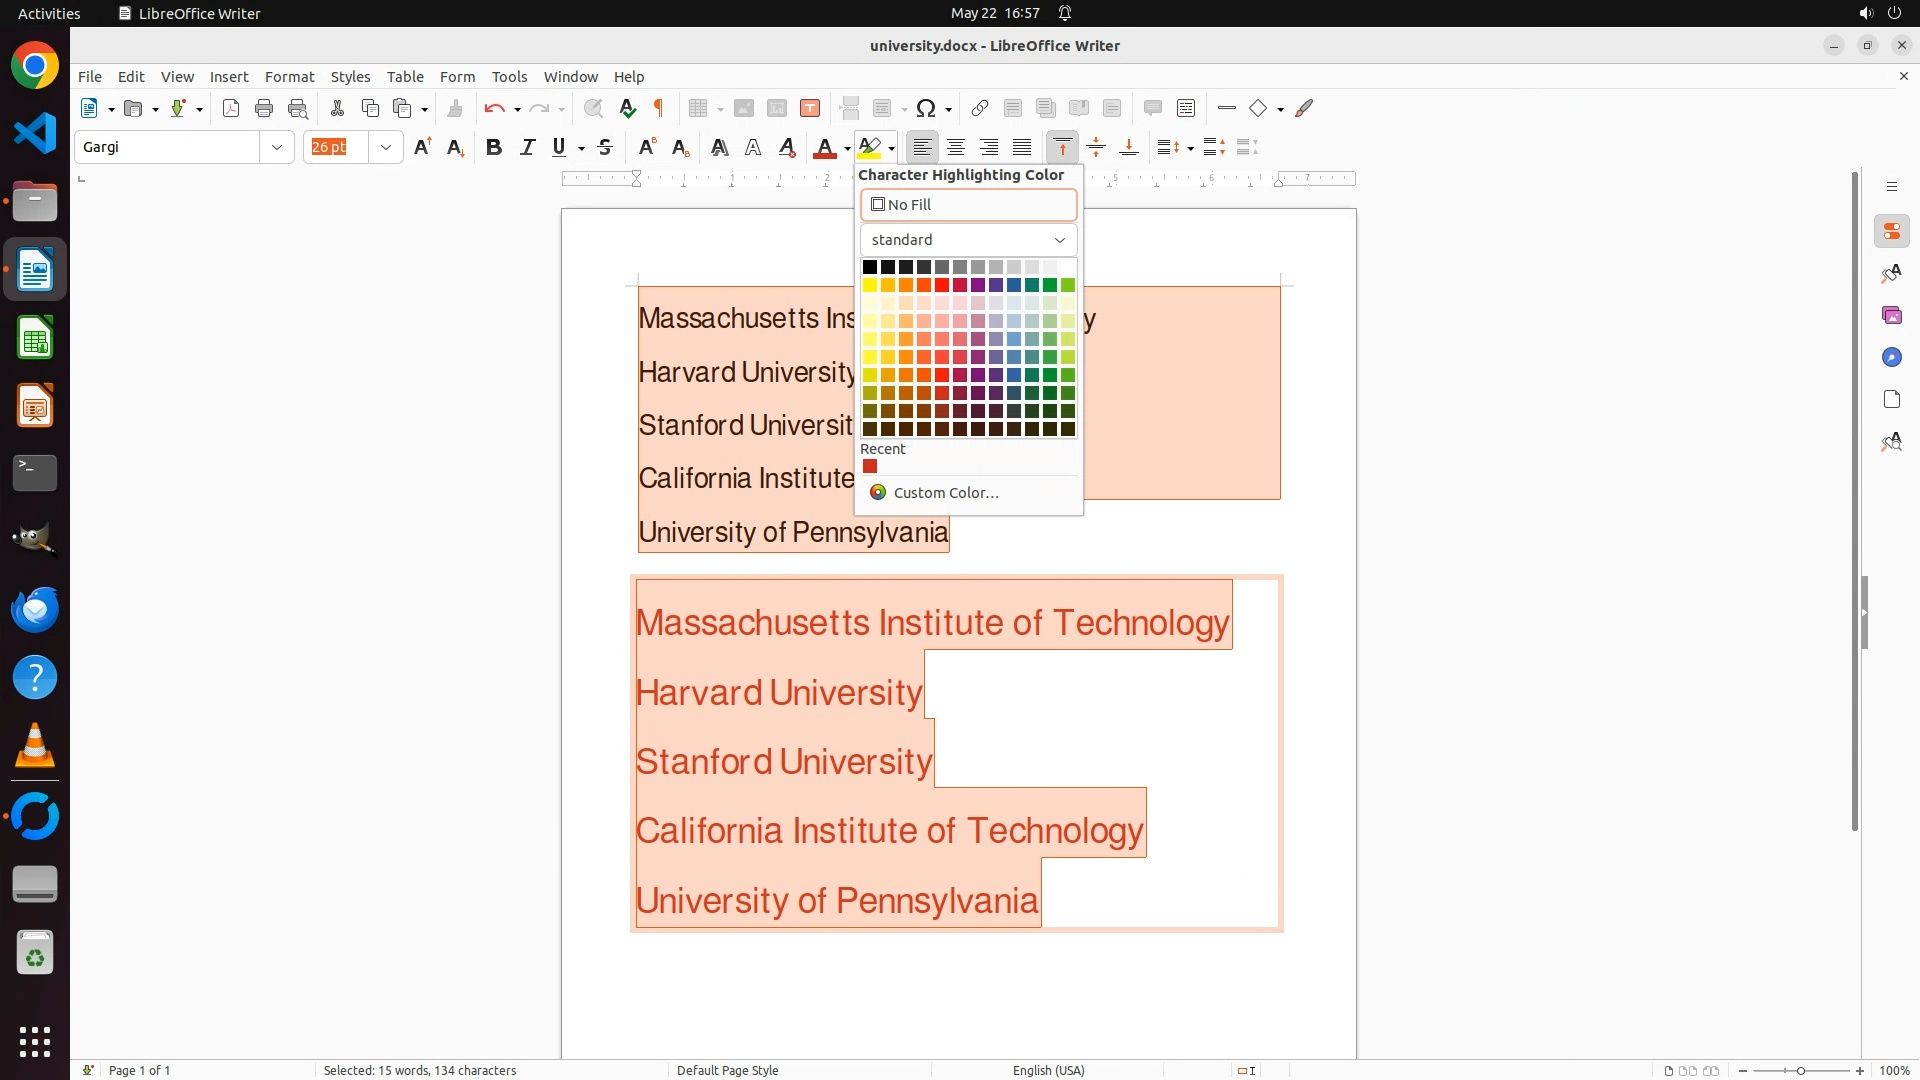Click the Insert Hyperlink icon
Screen dimensions: 1920x1080
tap(980, 109)
